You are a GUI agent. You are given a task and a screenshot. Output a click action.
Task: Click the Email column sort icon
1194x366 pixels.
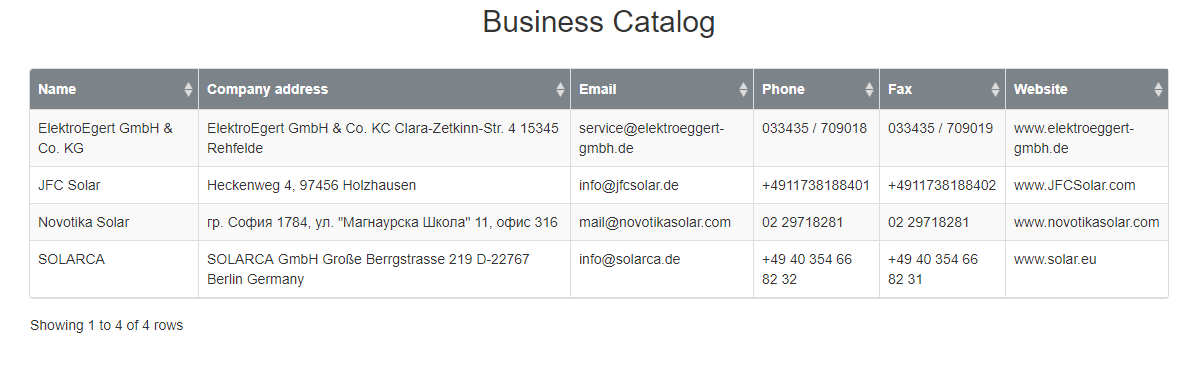click(744, 89)
